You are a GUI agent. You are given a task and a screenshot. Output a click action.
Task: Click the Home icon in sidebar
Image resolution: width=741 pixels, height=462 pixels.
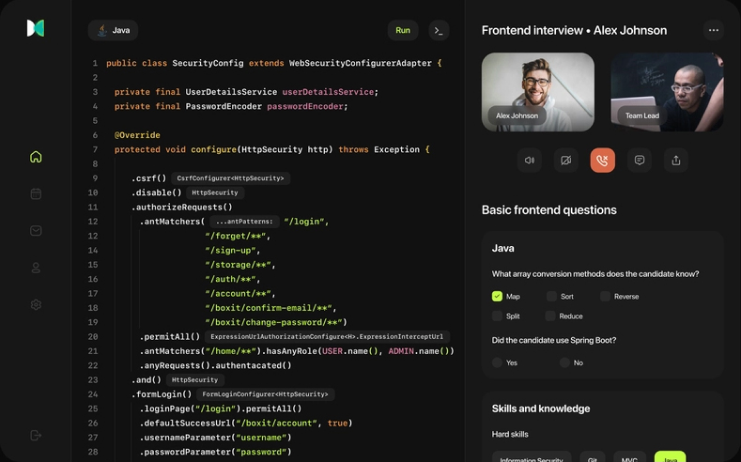coord(36,157)
